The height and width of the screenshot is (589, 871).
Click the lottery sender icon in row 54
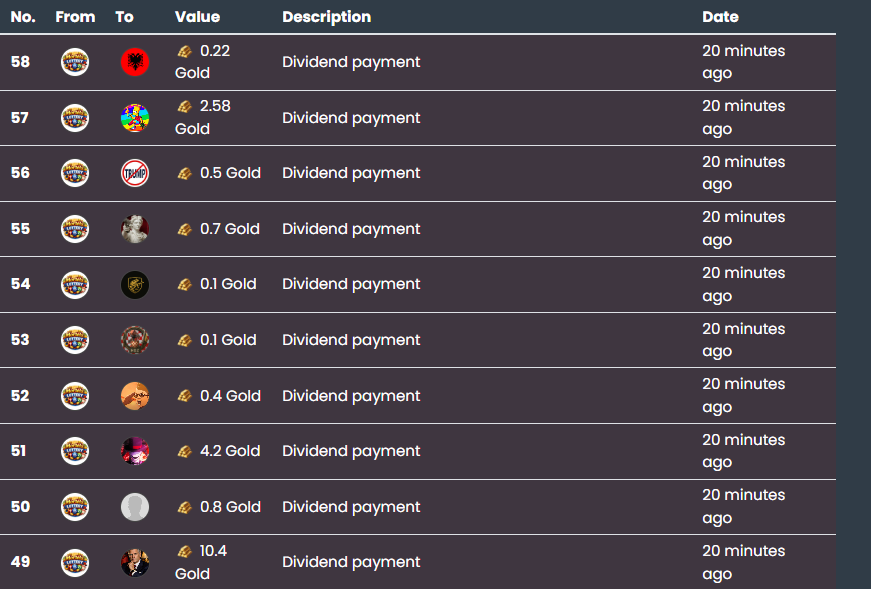pos(75,284)
